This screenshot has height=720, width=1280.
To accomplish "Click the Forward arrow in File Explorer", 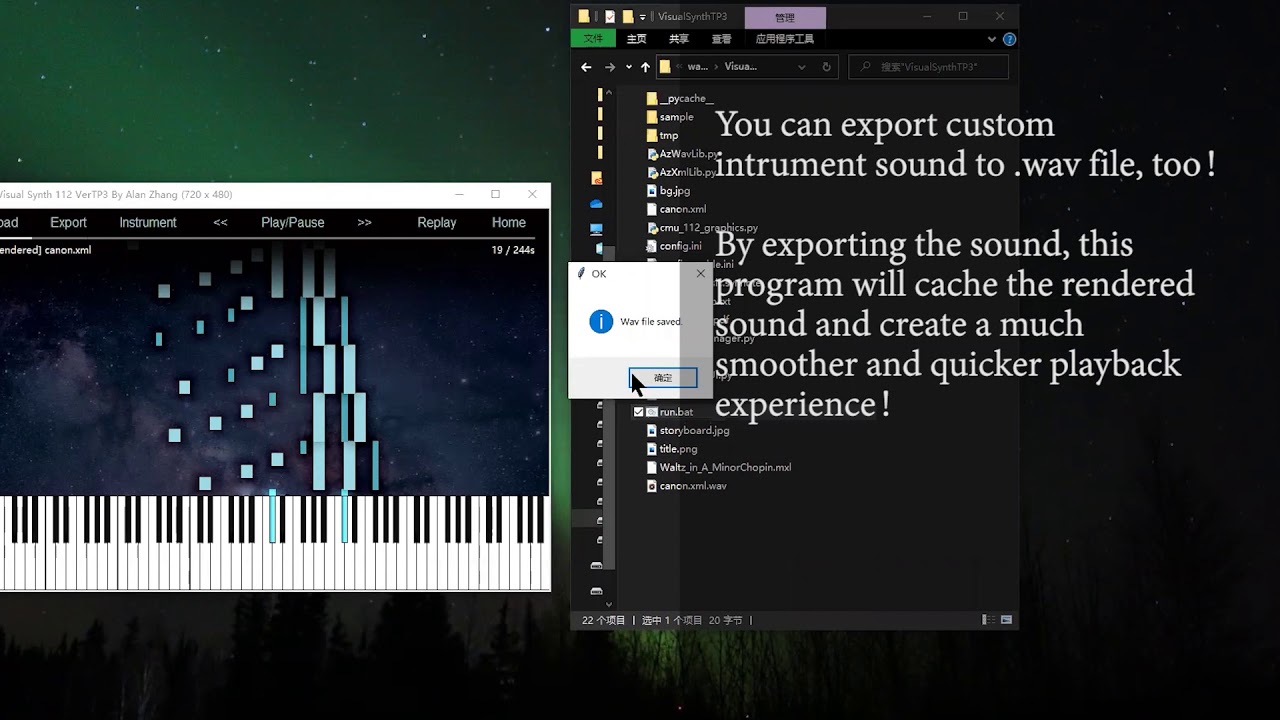I will tap(610, 67).
